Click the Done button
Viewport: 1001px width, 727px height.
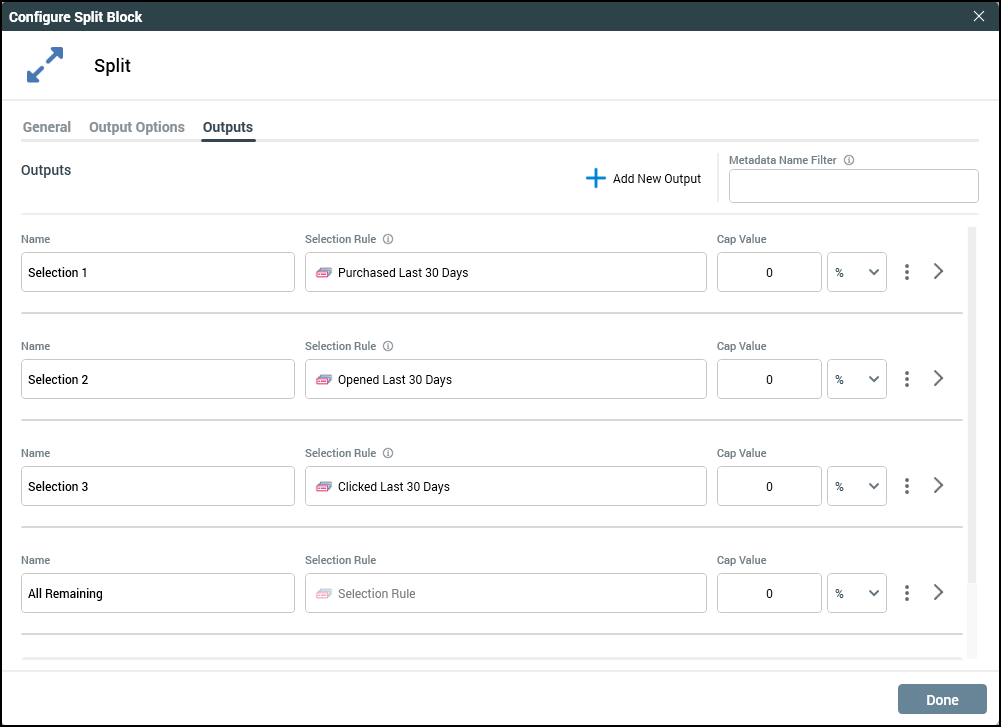942,700
